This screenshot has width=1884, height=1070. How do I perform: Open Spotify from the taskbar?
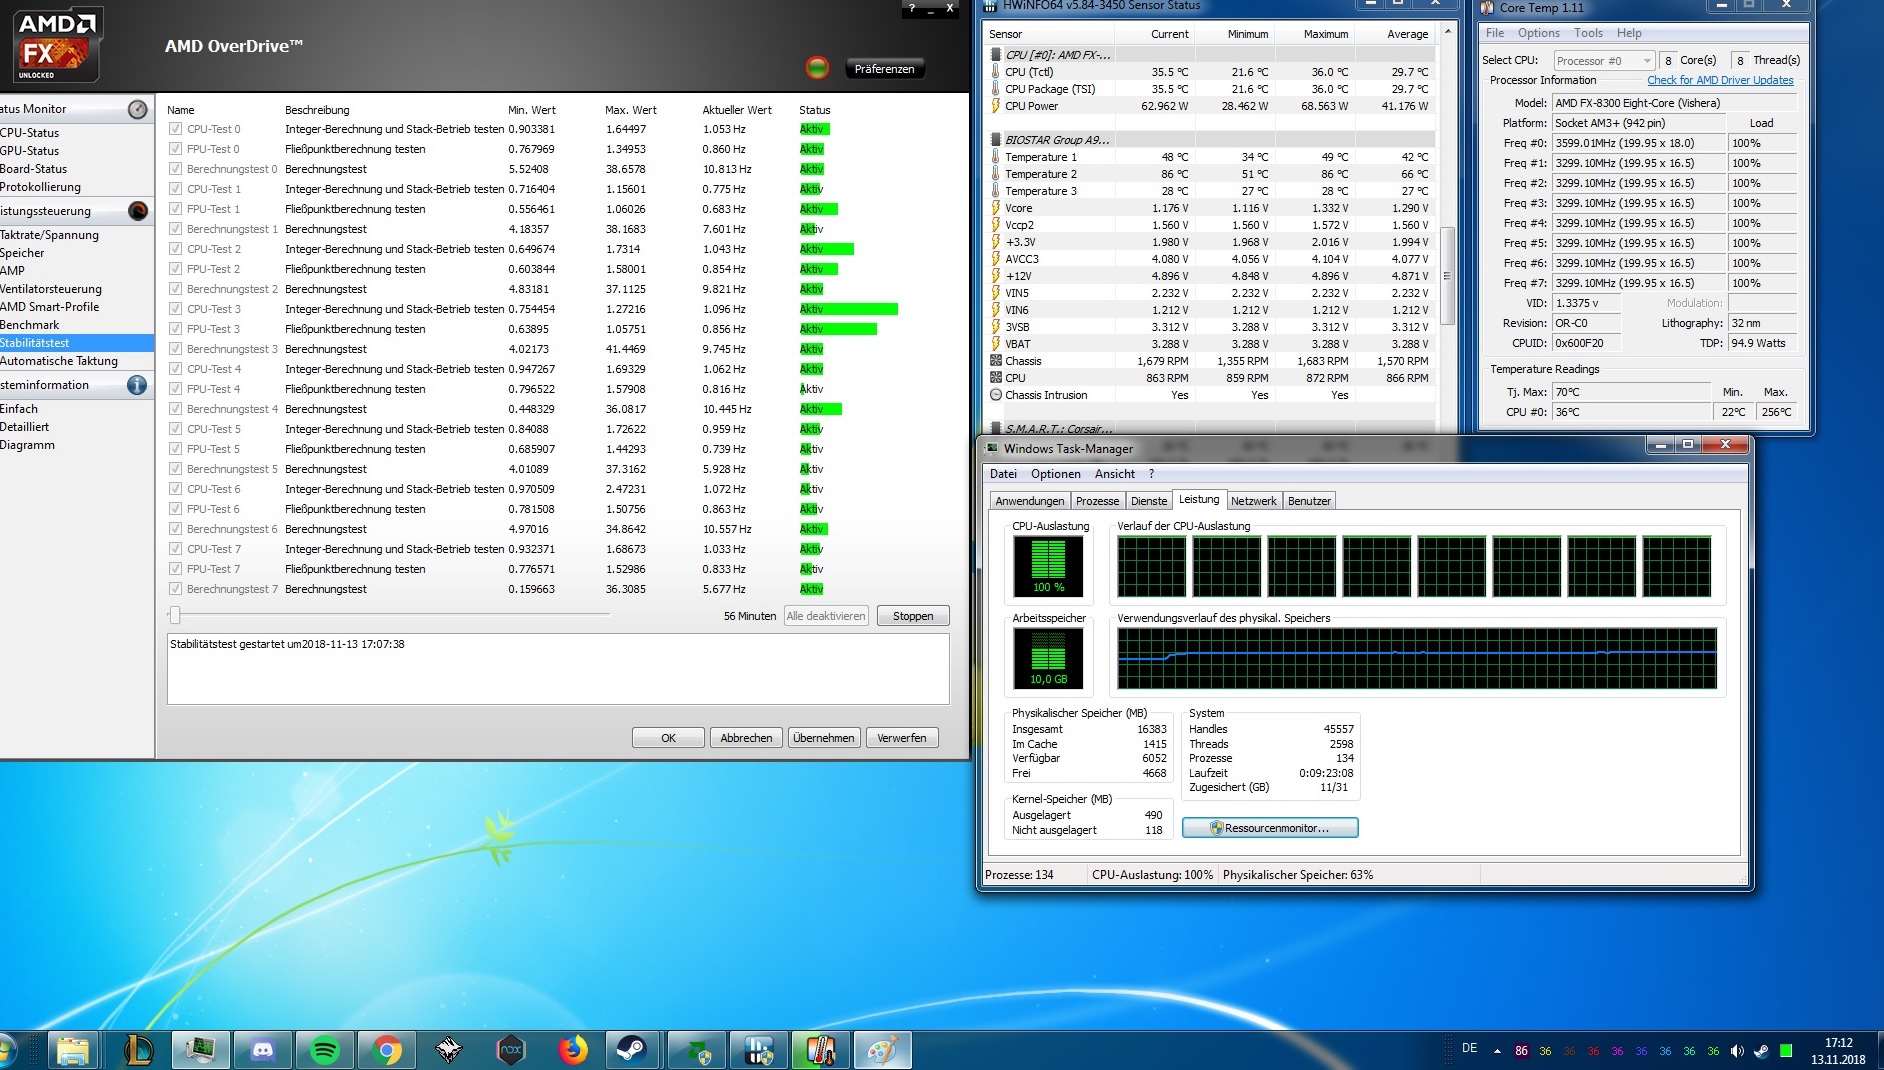[325, 1050]
